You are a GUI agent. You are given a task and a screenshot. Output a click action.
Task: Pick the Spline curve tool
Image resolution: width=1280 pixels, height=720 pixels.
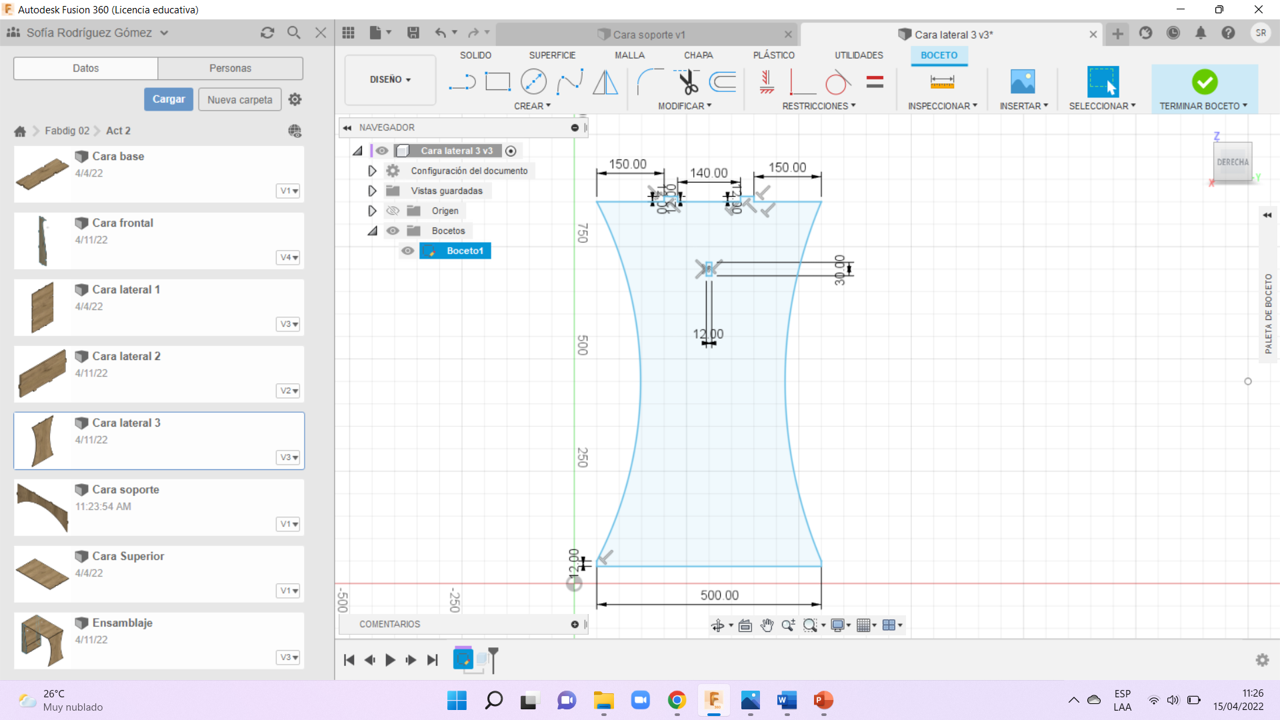click(x=570, y=82)
